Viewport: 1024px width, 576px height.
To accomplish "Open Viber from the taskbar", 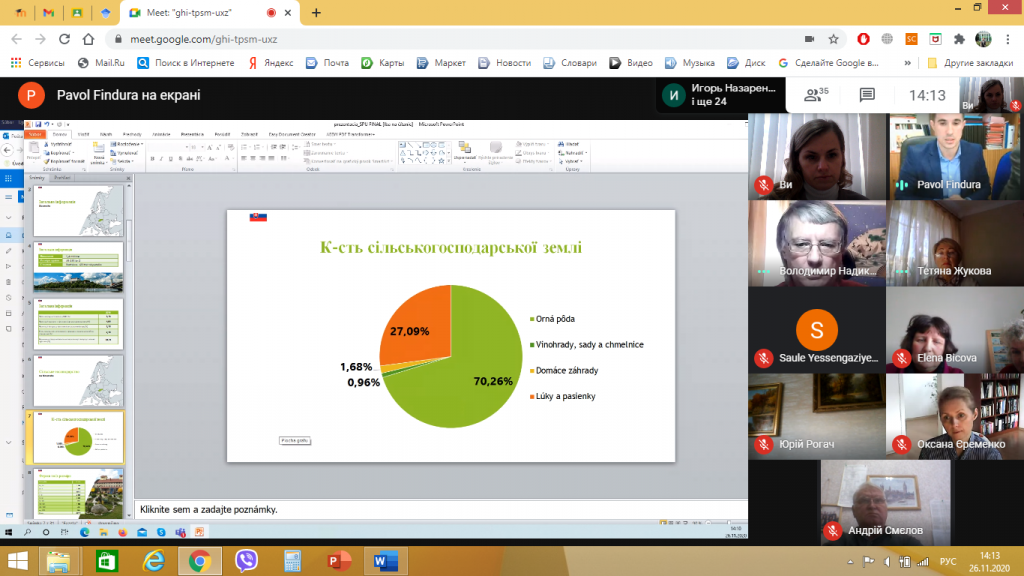I will [x=247, y=561].
